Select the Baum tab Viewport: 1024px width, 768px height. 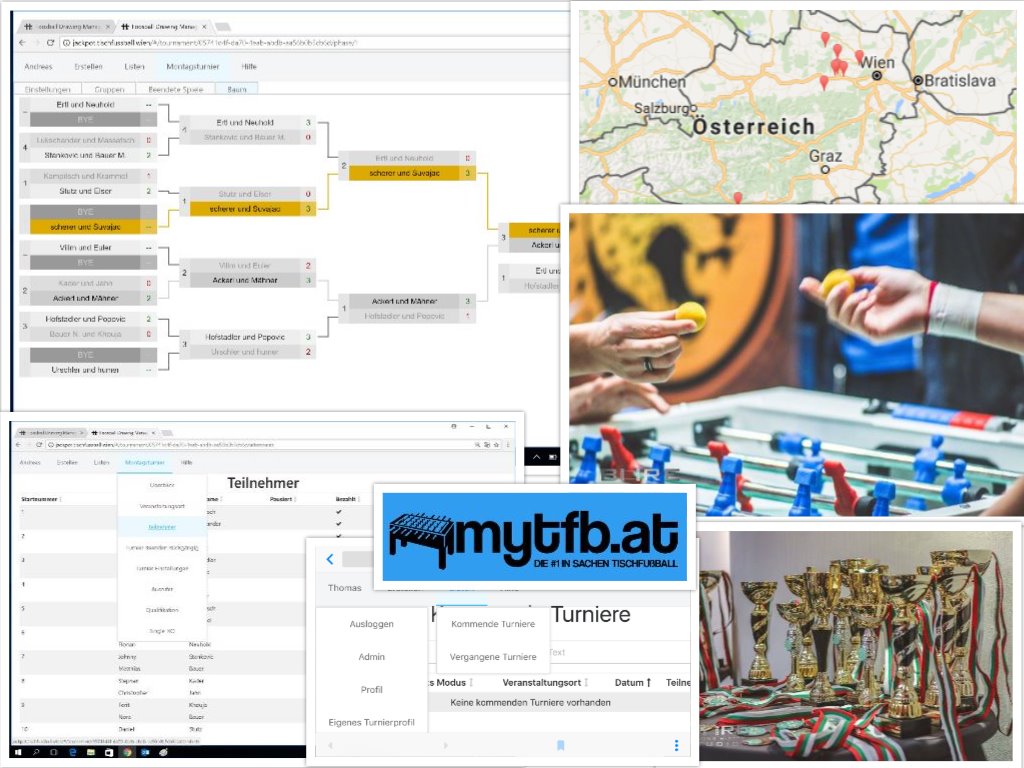pyautogui.click(x=236, y=89)
